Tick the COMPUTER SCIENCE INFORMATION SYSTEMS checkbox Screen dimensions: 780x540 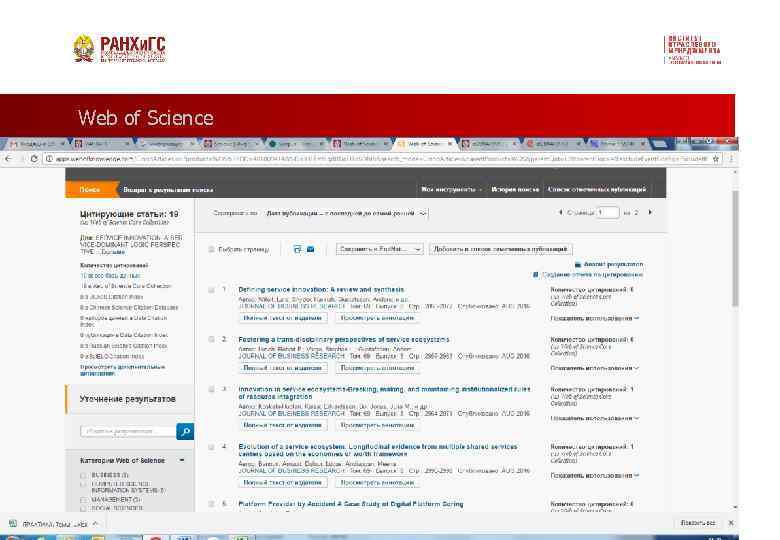coord(84,484)
